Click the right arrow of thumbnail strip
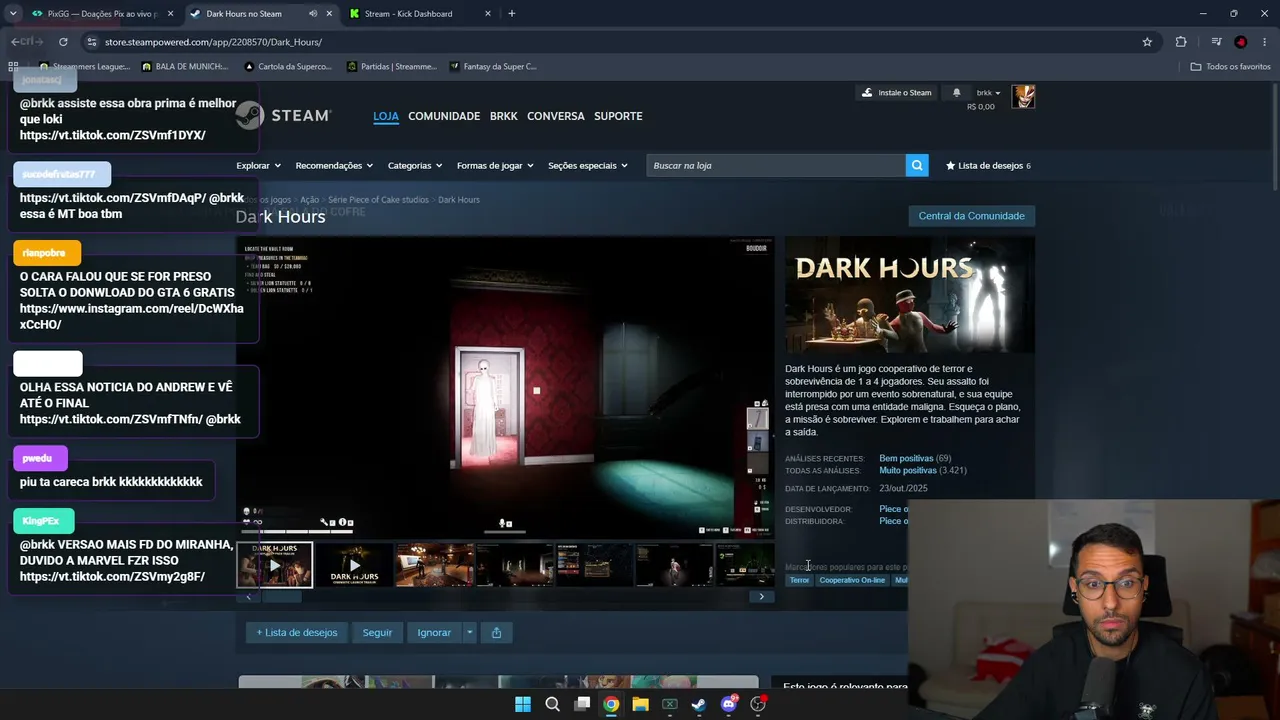This screenshot has width=1280, height=720. tap(761, 597)
